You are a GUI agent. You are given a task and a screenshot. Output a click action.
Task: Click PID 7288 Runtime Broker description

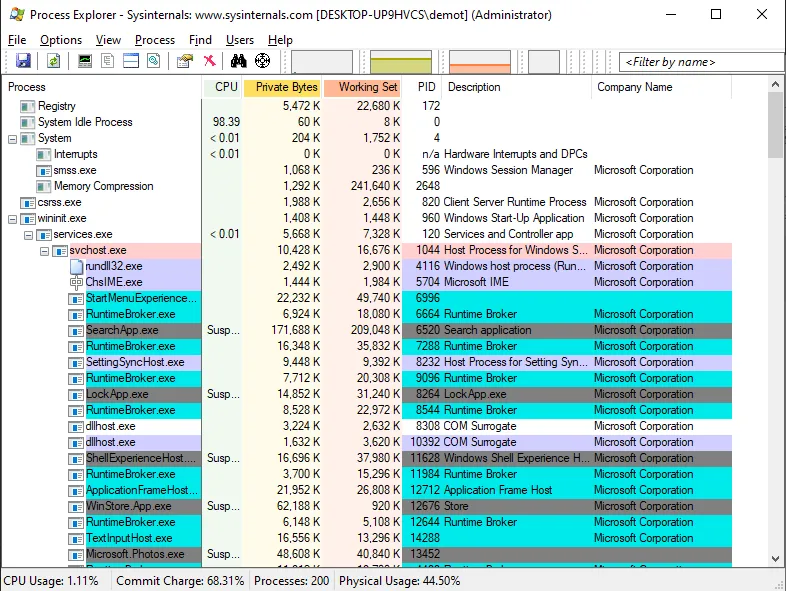tap(480, 346)
